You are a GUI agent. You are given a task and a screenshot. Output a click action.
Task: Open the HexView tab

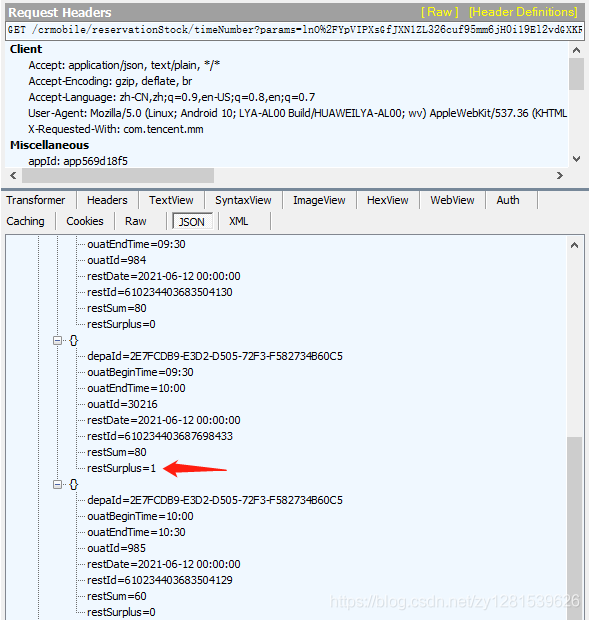[x=388, y=200]
